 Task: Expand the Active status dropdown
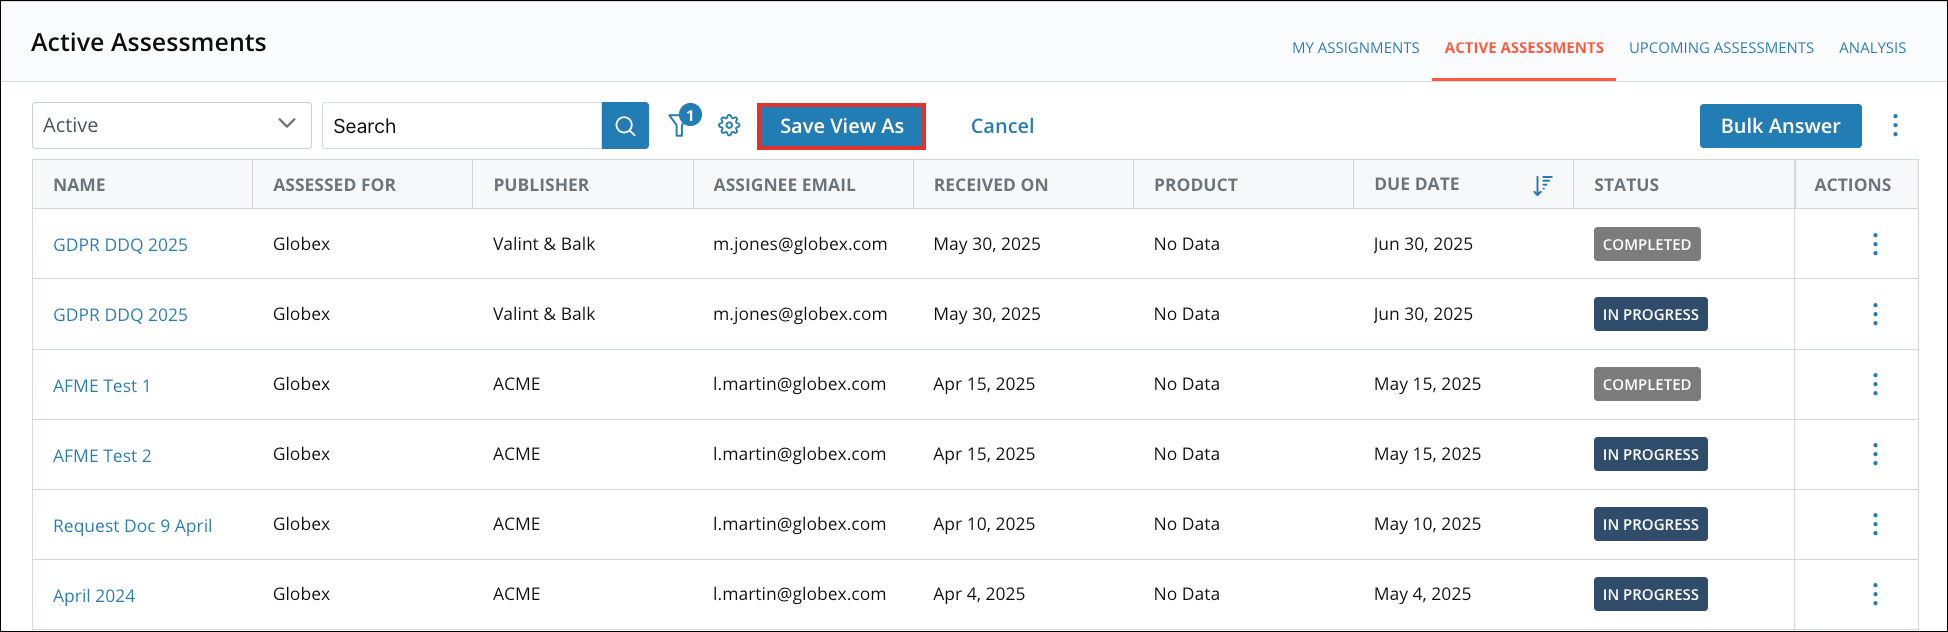[x=172, y=125]
